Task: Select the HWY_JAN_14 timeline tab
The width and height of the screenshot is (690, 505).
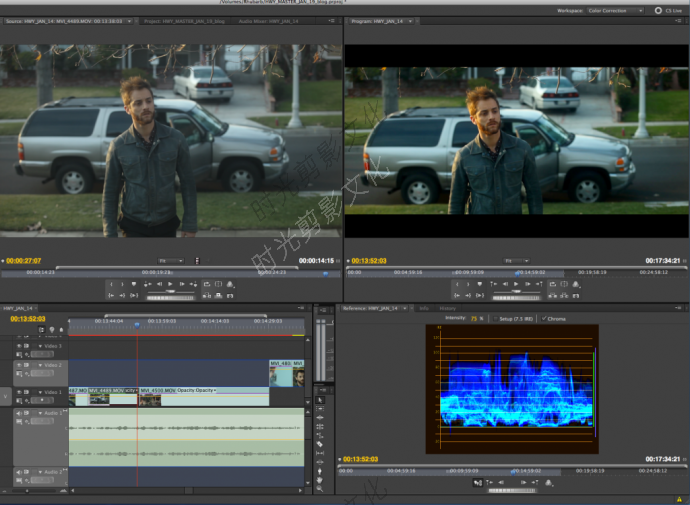Action: coord(18,308)
